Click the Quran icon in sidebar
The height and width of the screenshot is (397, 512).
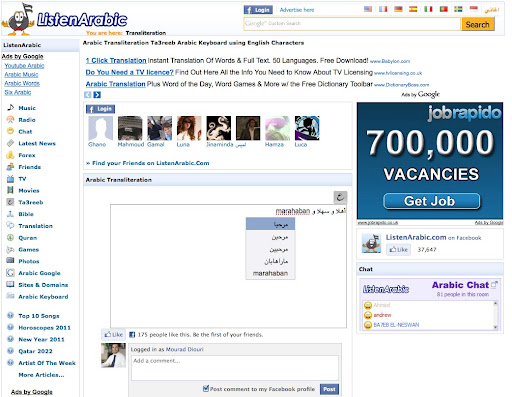point(11,237)
